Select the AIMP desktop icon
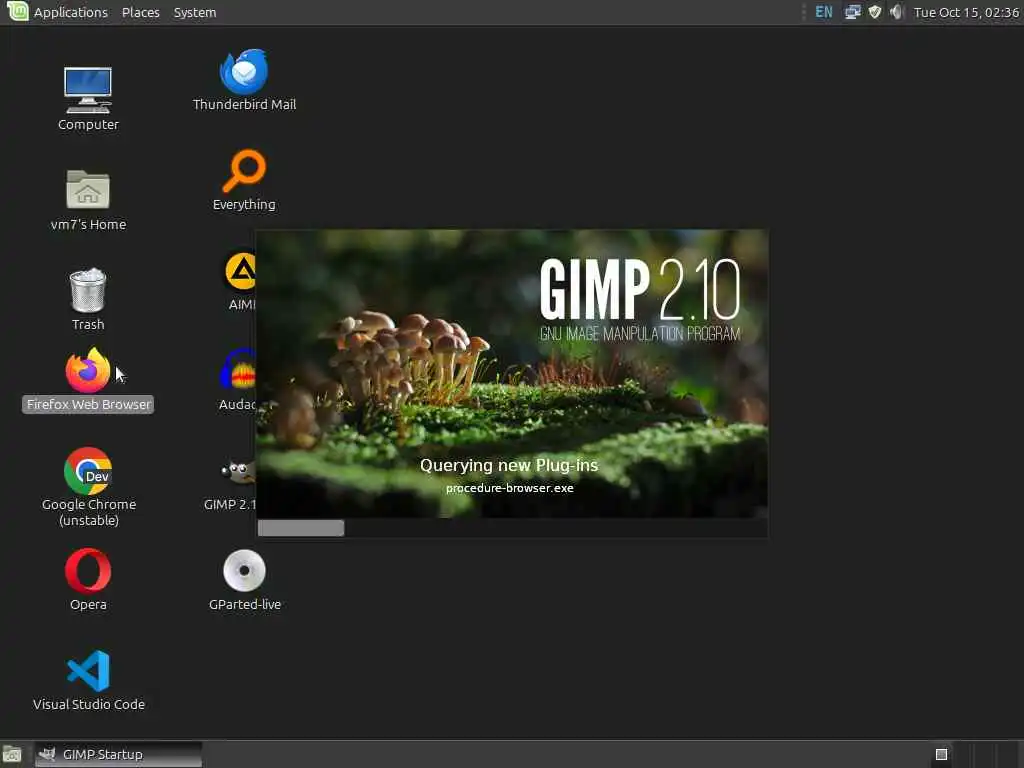This screenshot has width=1024, height=768. [240, 271]
